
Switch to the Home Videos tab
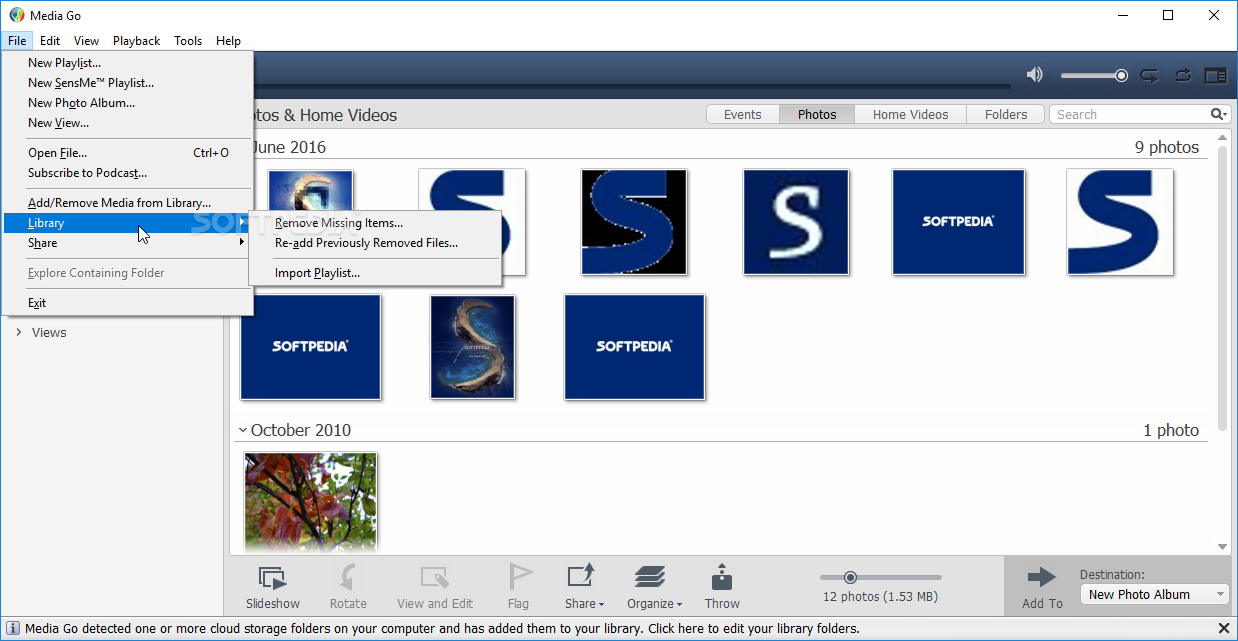910,114
